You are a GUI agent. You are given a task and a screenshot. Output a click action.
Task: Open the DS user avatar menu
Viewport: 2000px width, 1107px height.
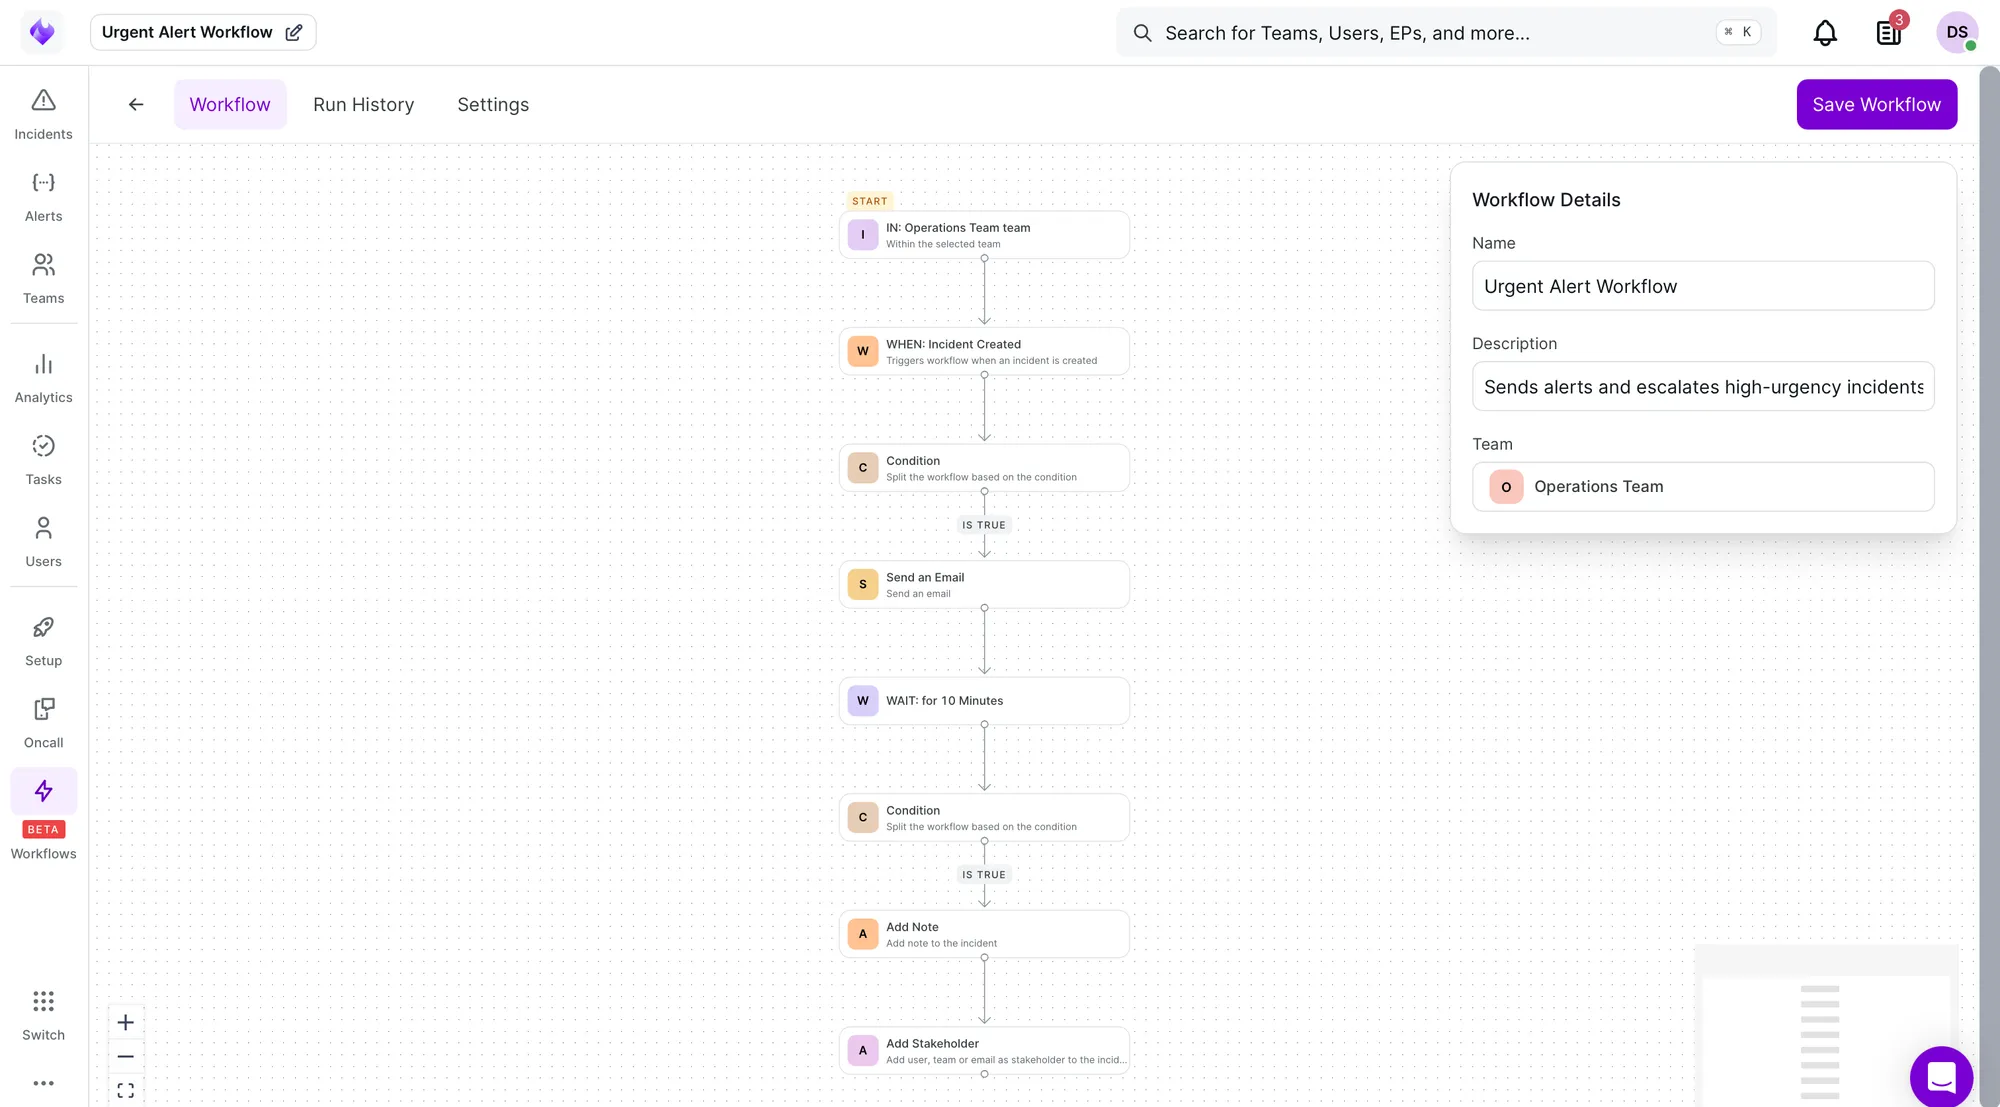tap(1957, 32)
